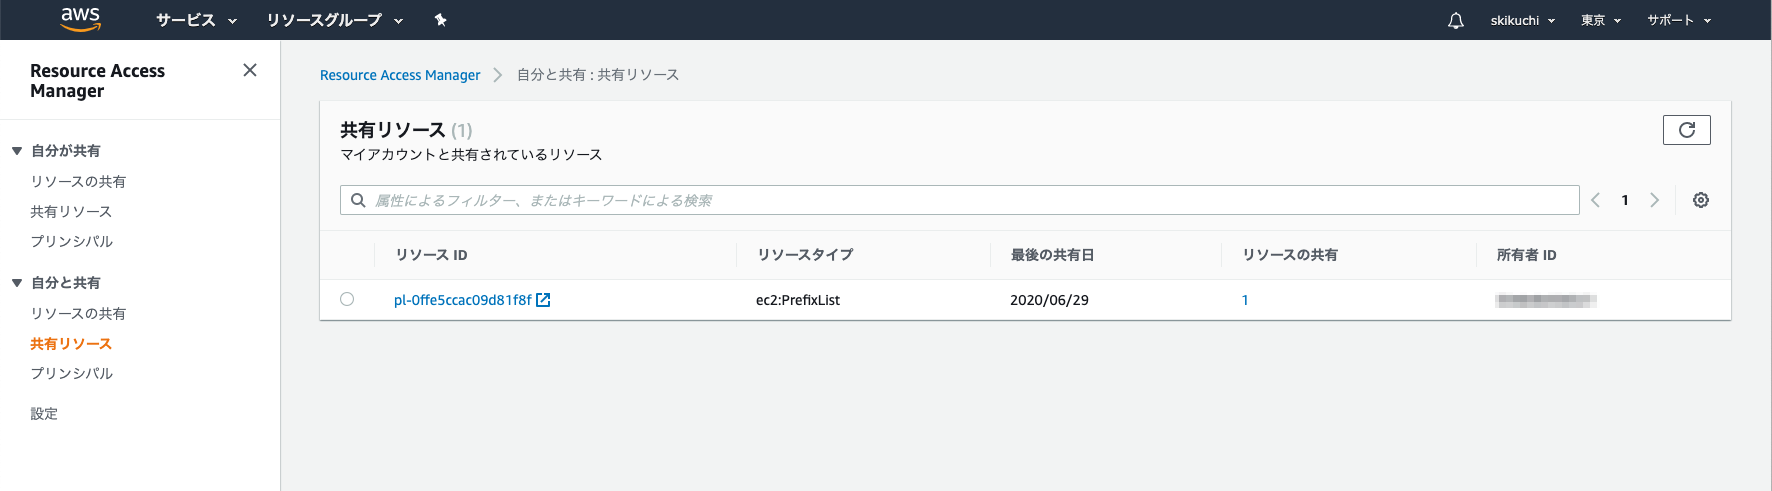
Task: Collapse the 自分と共有 section
Action: tap(17, 283)
